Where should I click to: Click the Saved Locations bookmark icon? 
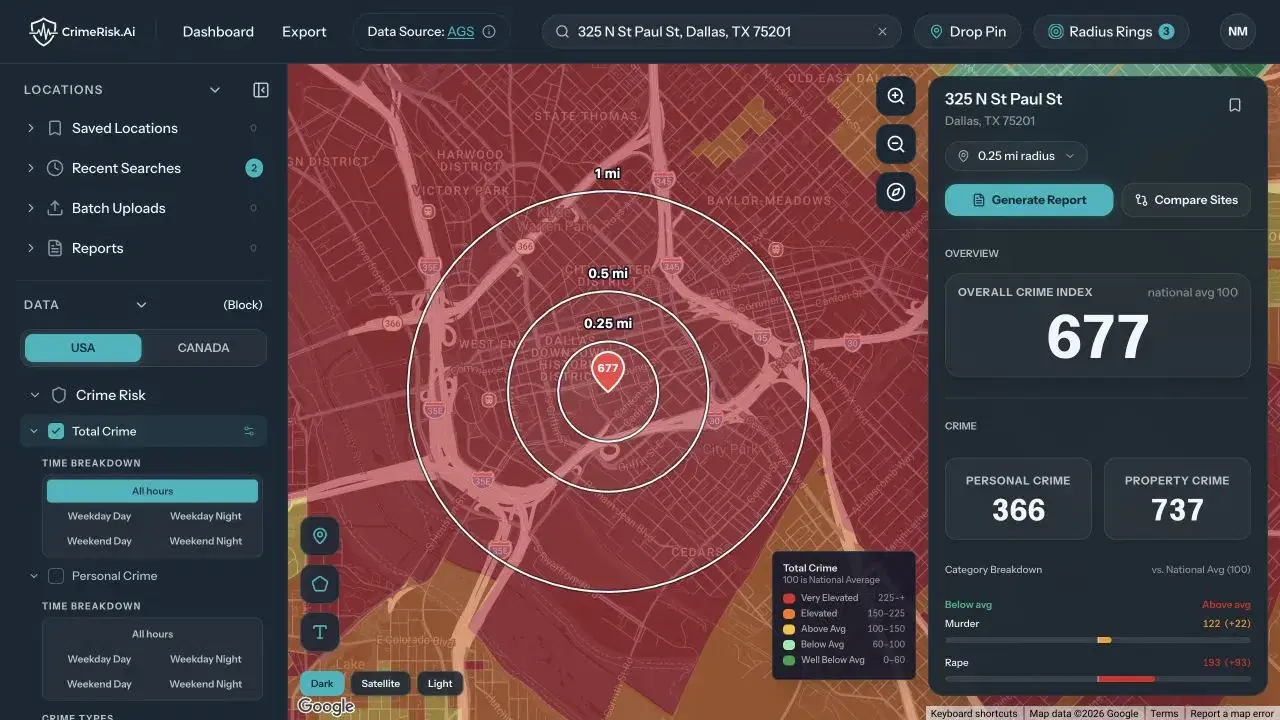tap(55, 128)
